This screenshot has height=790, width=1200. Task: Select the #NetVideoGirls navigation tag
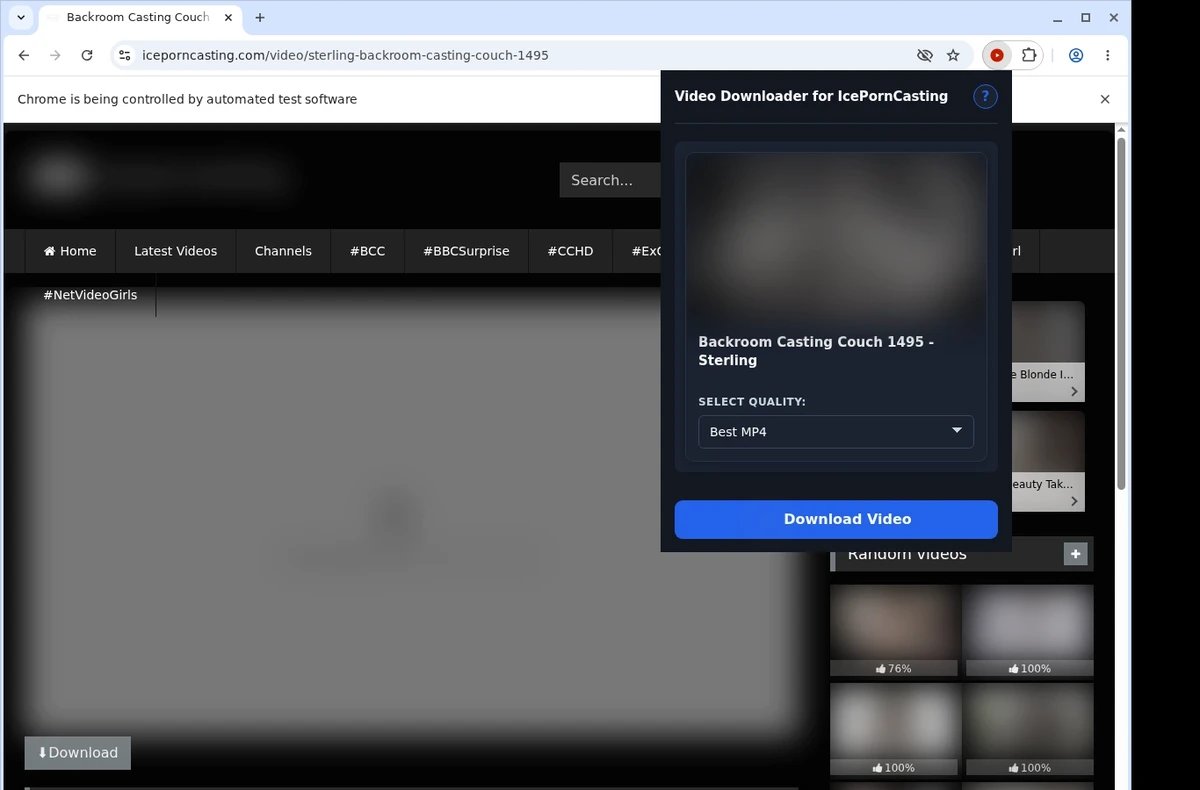tap(90, 295)
